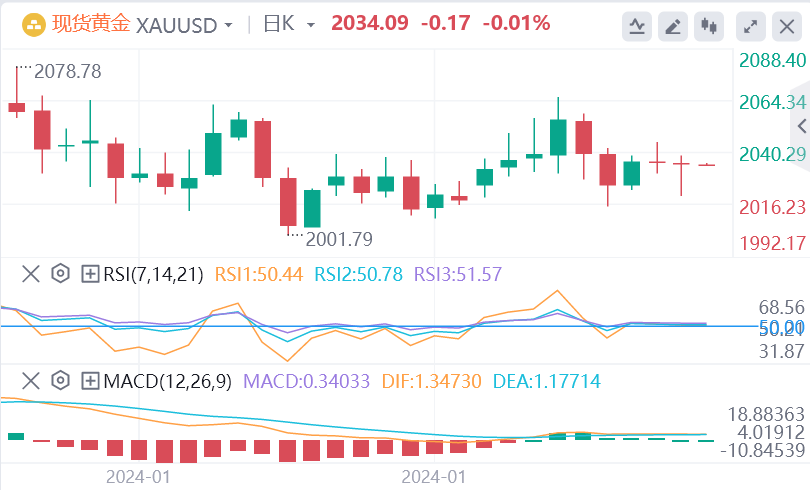This screenshot has width=810, height=490.
Task: Click the RSI1:50.44 value
Action: click(x=258, y=274)
